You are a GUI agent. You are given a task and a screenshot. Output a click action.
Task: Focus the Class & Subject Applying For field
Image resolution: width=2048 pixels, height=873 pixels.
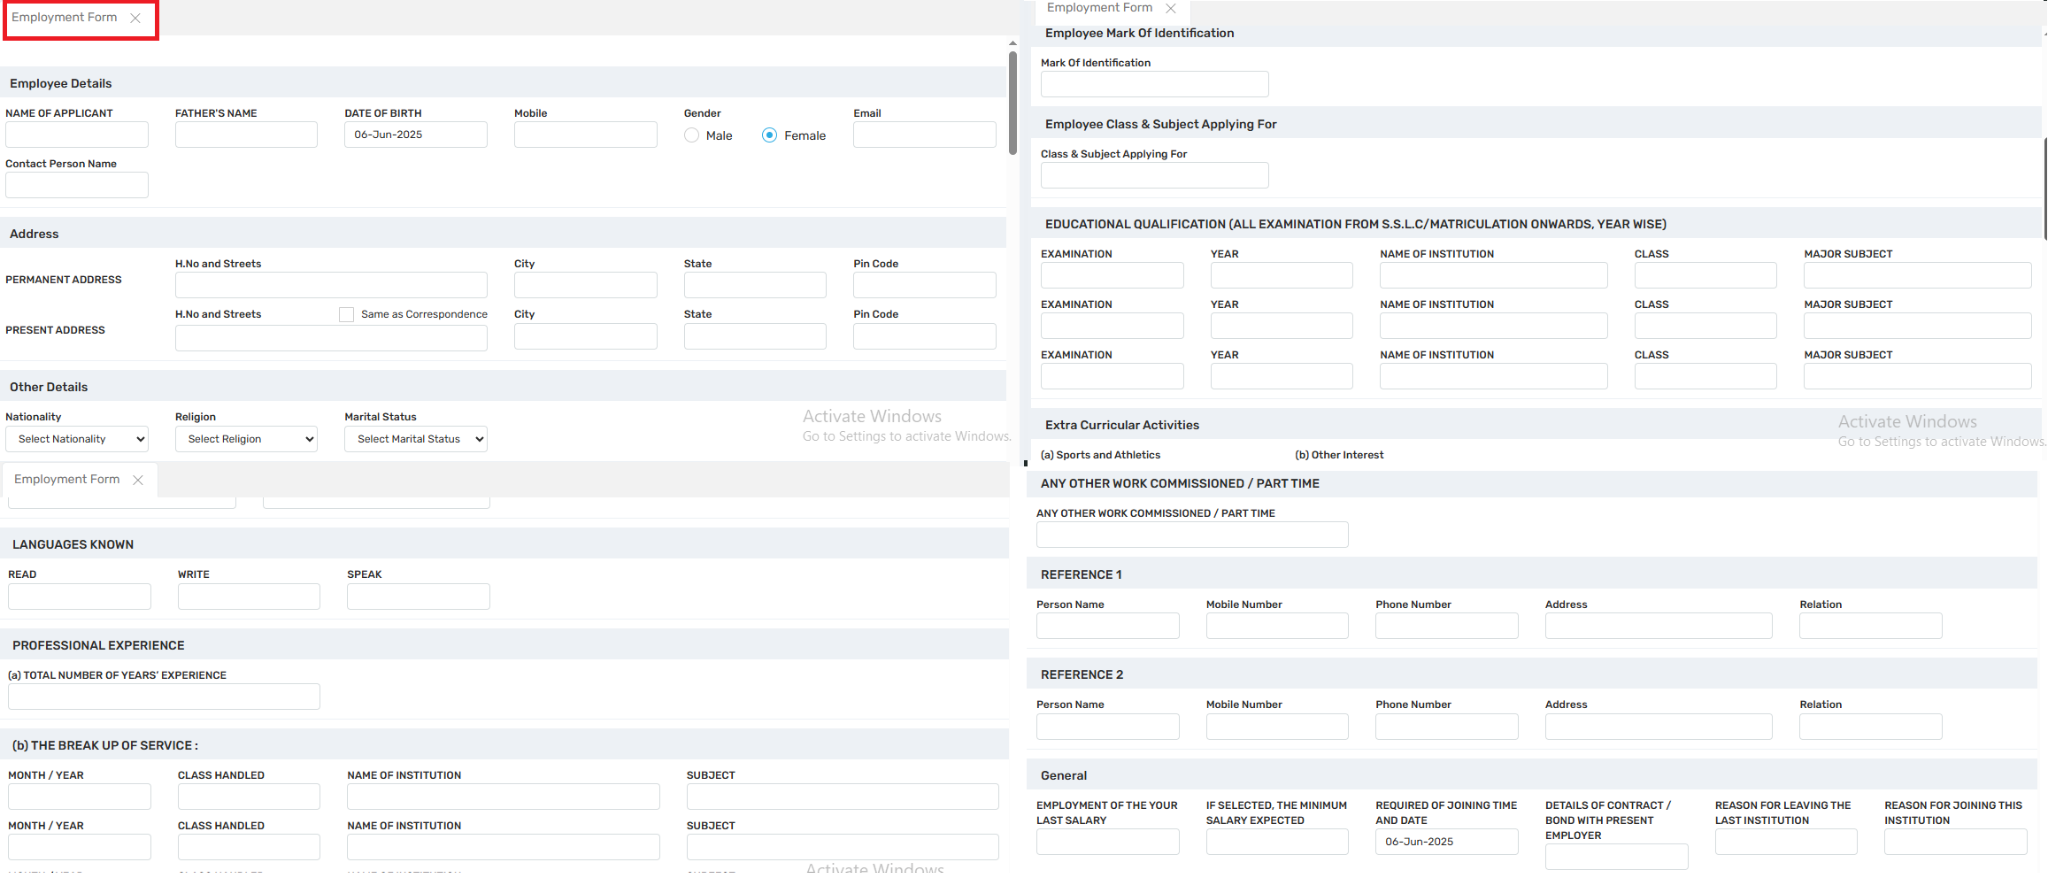coord(1155,175)
